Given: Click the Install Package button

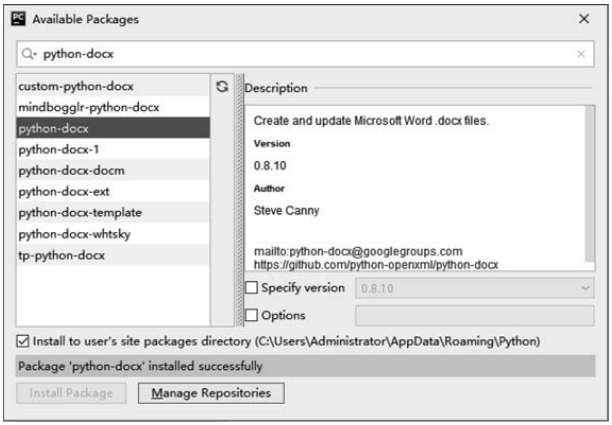Looking at the screenshot, I should pyautogui.click(x=72, y=393).
